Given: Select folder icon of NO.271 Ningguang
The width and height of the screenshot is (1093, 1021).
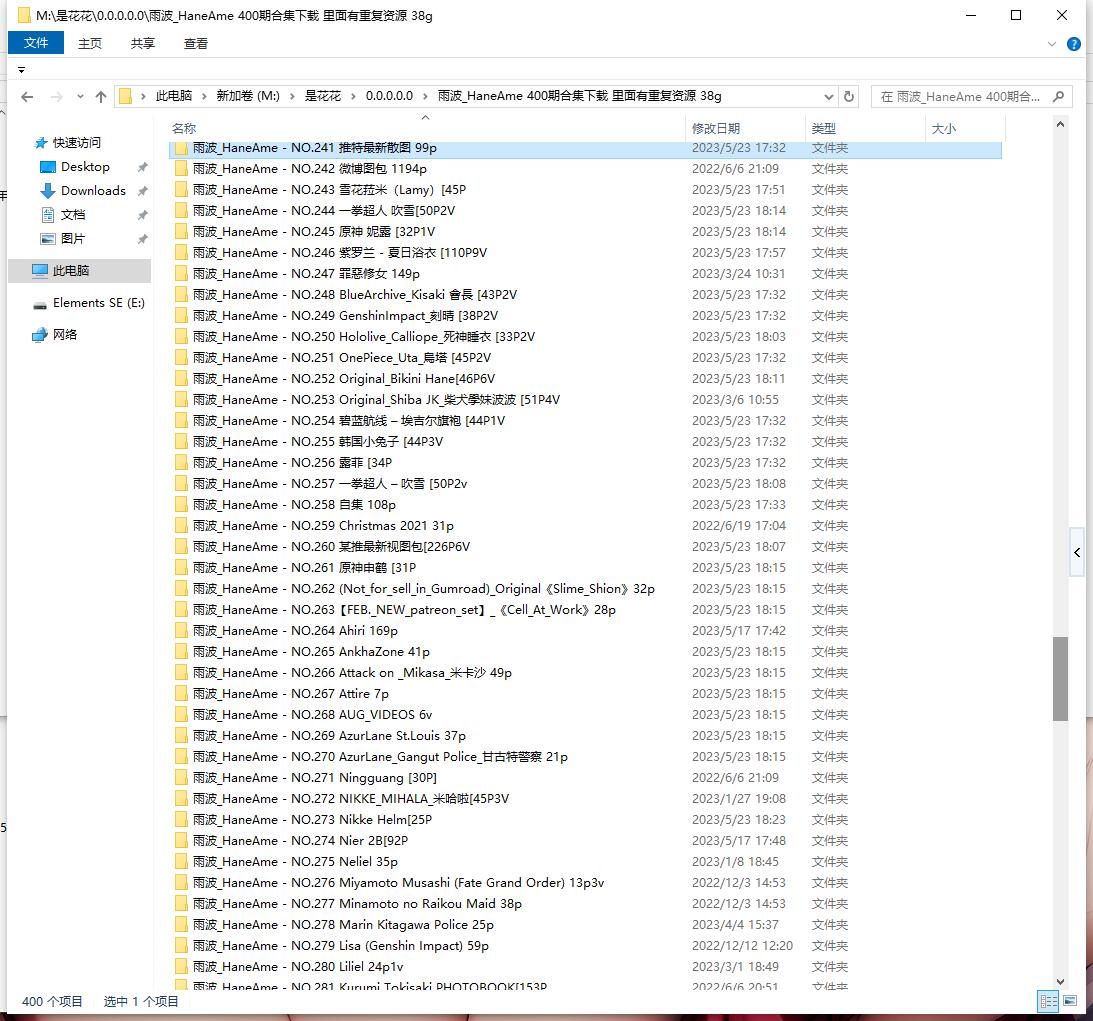Looking at the screenshot, I should tap(181, 778).
